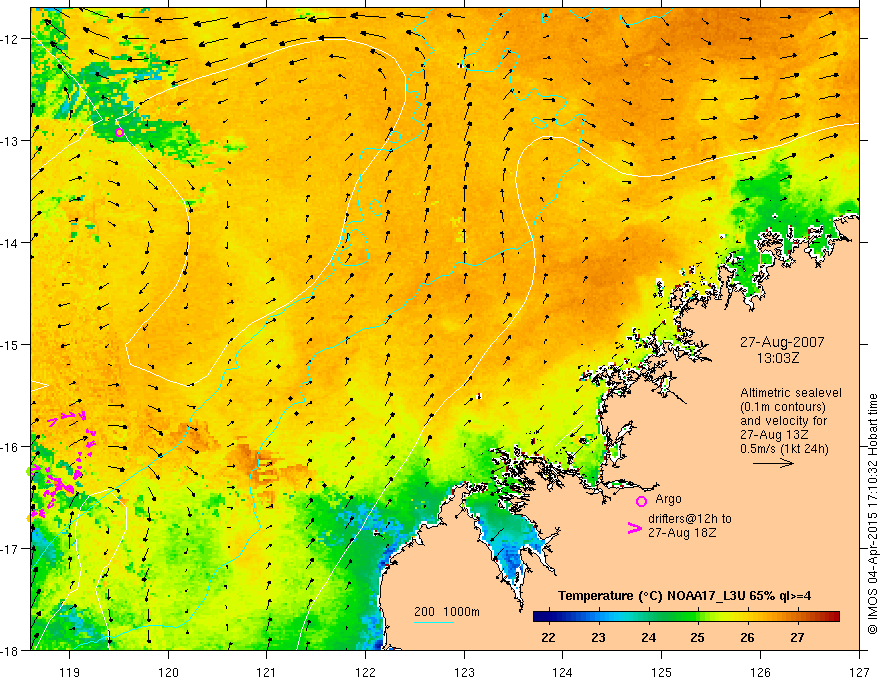Select the '13:03Z' time label
The height and width of the screenshot is (680, 880).
point(778,358)
